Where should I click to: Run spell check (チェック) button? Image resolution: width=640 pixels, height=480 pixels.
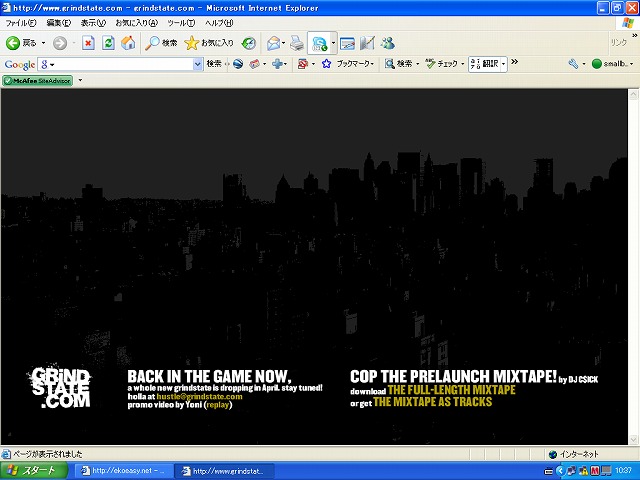[x=442, y=64]
